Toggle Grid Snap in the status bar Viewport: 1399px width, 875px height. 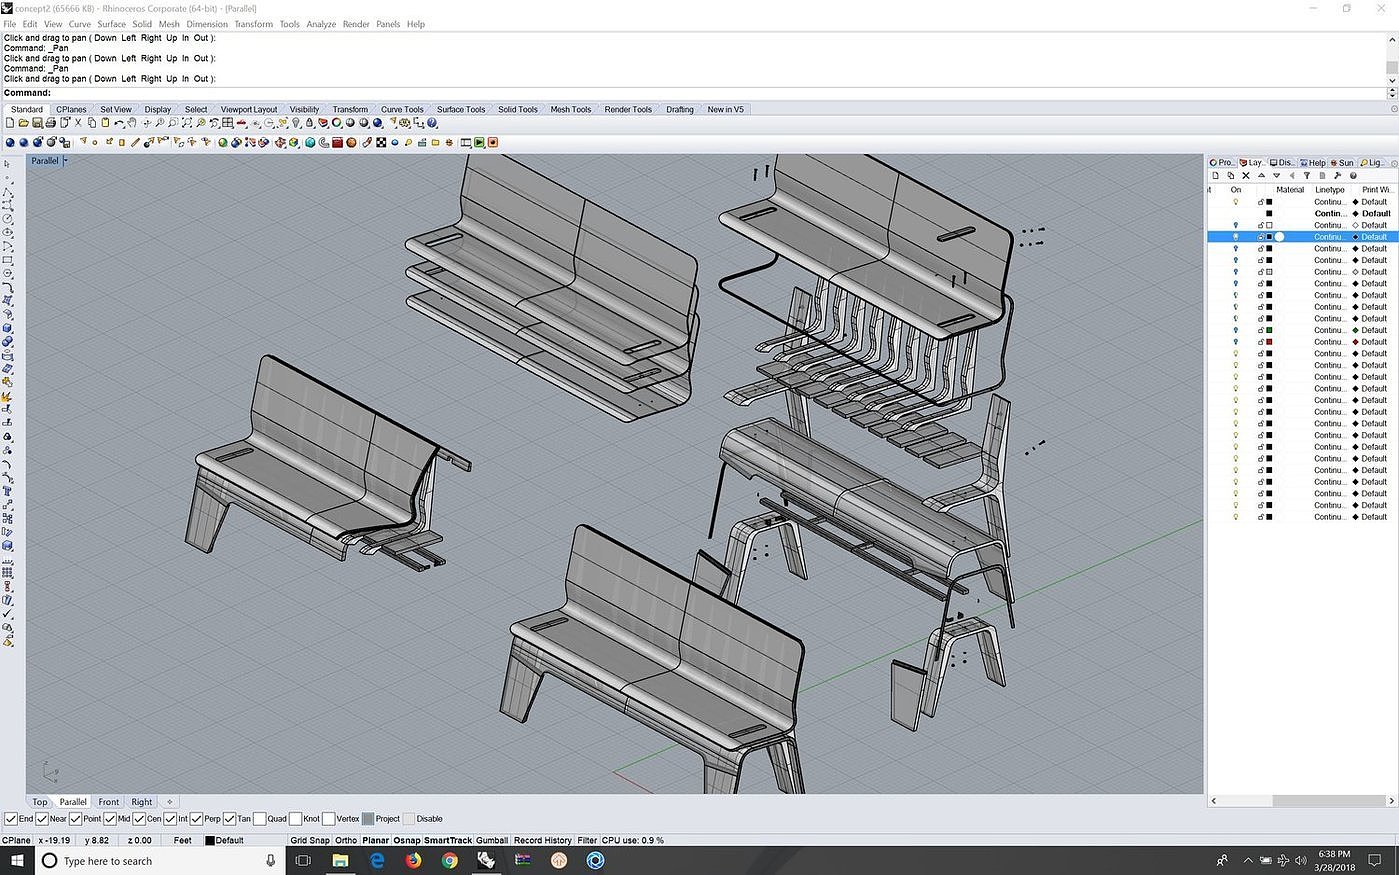309,840
